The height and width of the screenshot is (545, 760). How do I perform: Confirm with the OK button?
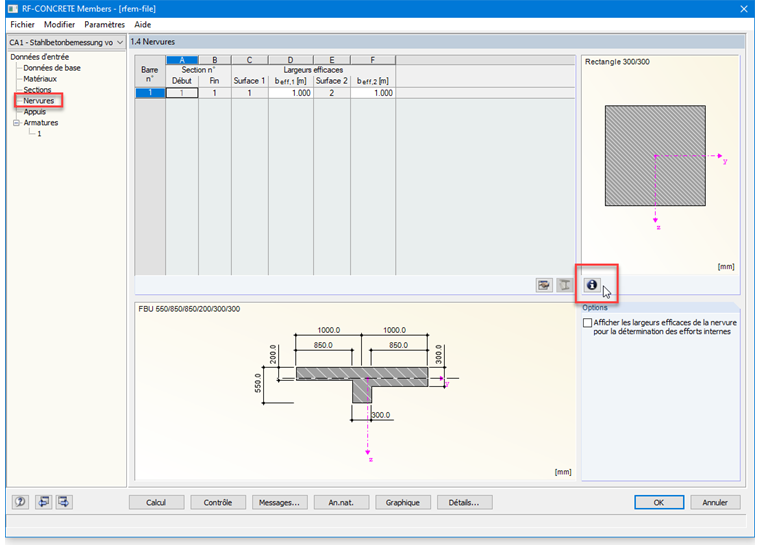[x=659, y=502]
